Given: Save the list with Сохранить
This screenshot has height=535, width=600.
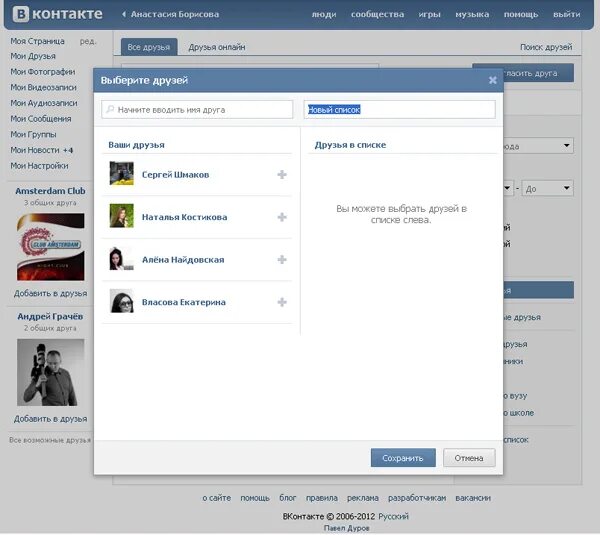Looking at the screenshot, I should click(403, 458).
